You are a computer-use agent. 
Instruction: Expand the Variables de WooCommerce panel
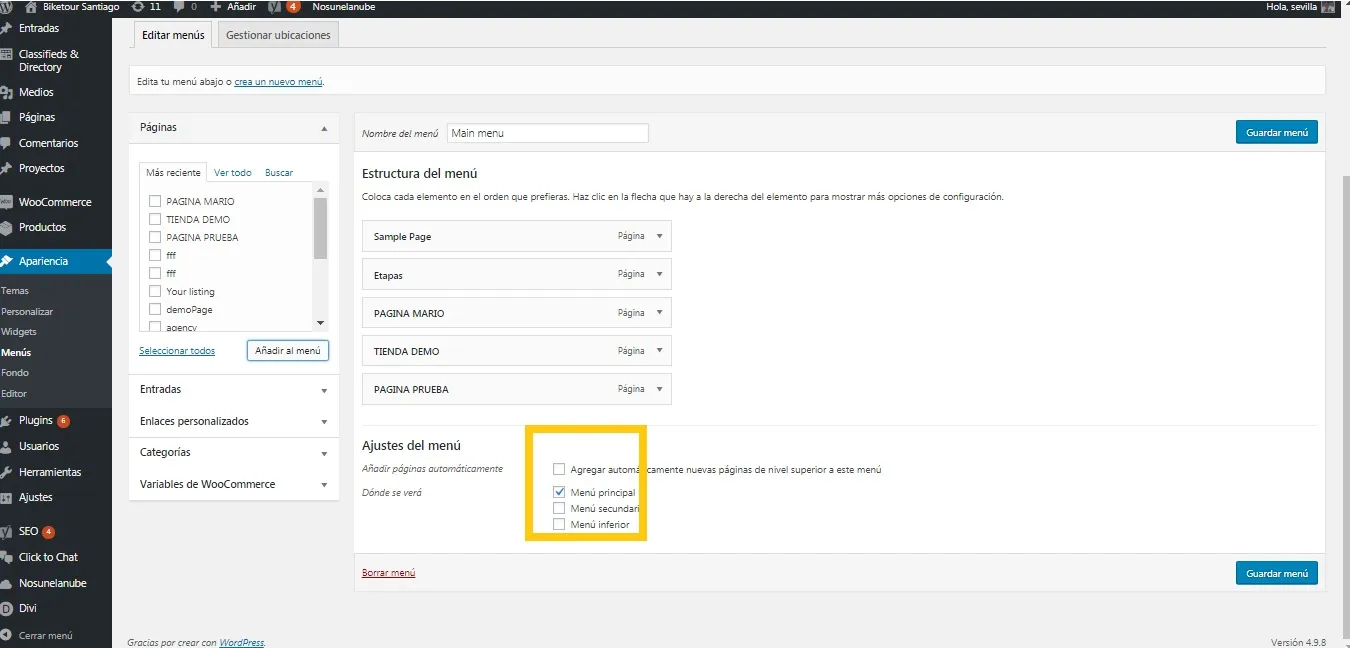(324, 485)
